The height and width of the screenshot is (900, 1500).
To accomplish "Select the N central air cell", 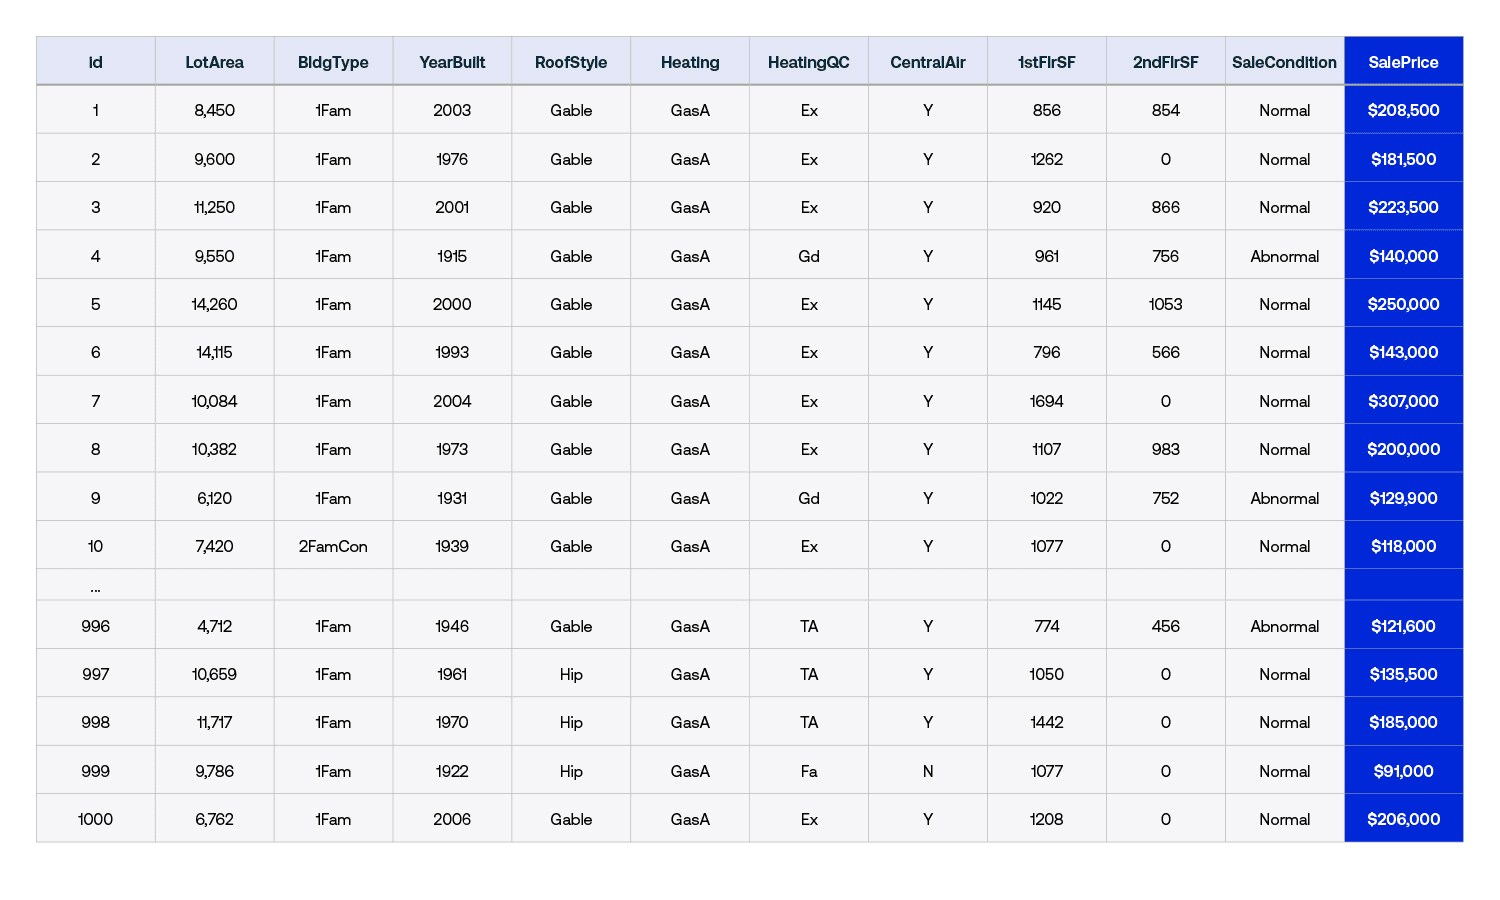I will [927, 771].
